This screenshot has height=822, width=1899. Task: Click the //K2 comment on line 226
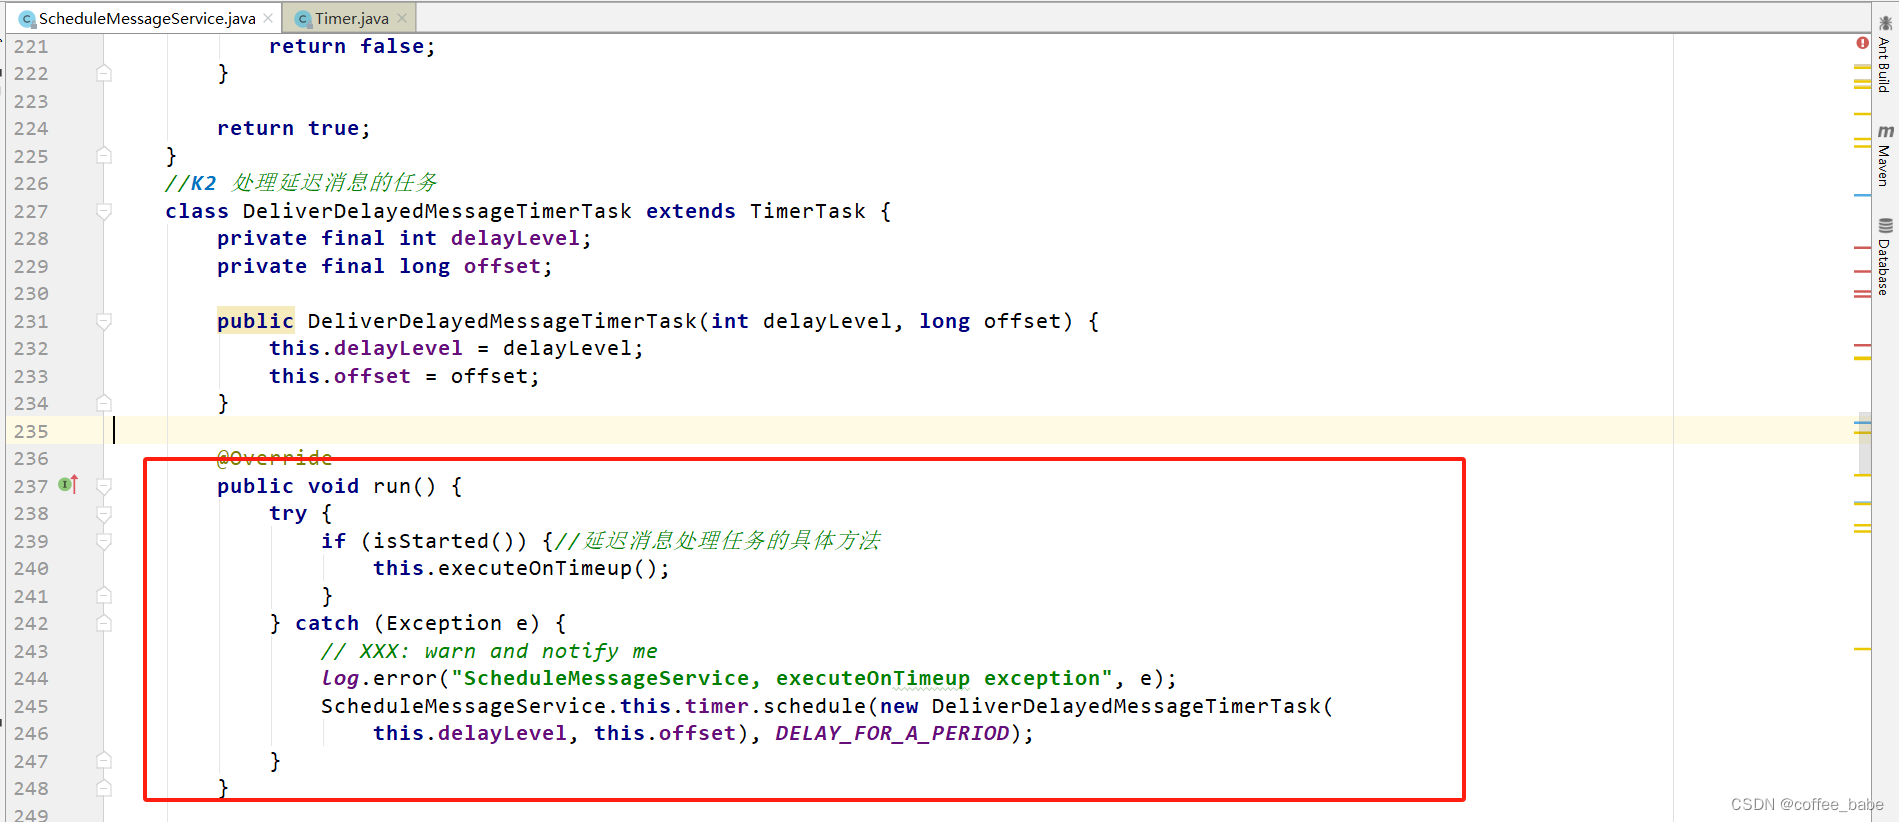pyautogui.click(x=301, y=183)
